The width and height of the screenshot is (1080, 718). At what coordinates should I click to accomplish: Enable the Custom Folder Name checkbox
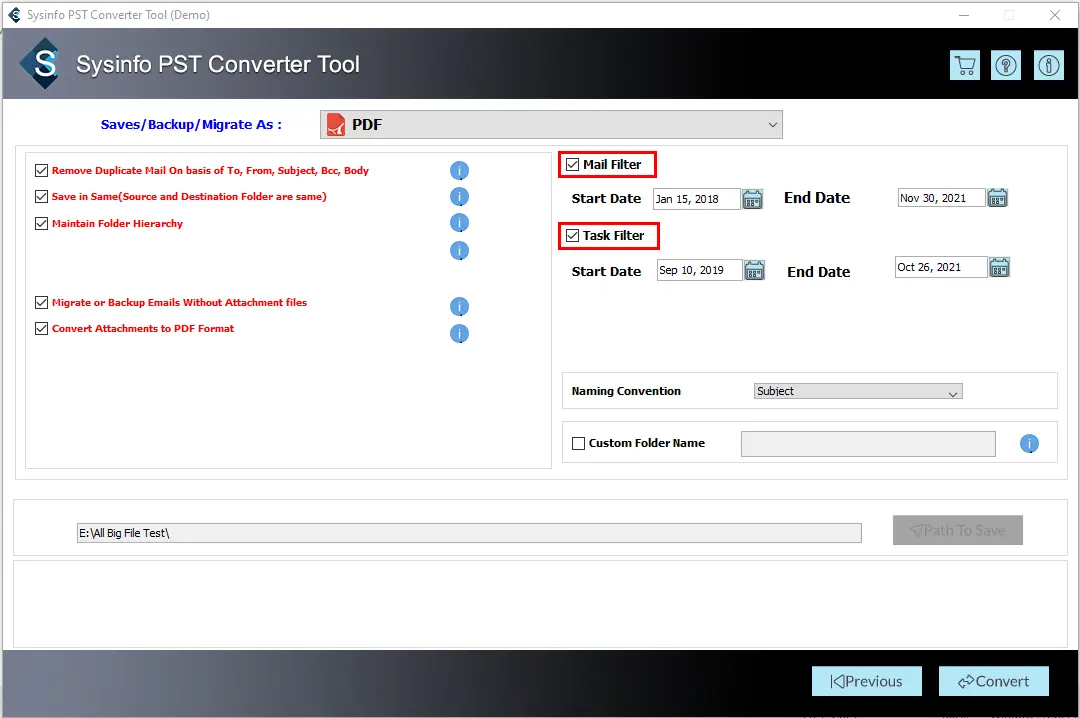click(x=578, y=443)
